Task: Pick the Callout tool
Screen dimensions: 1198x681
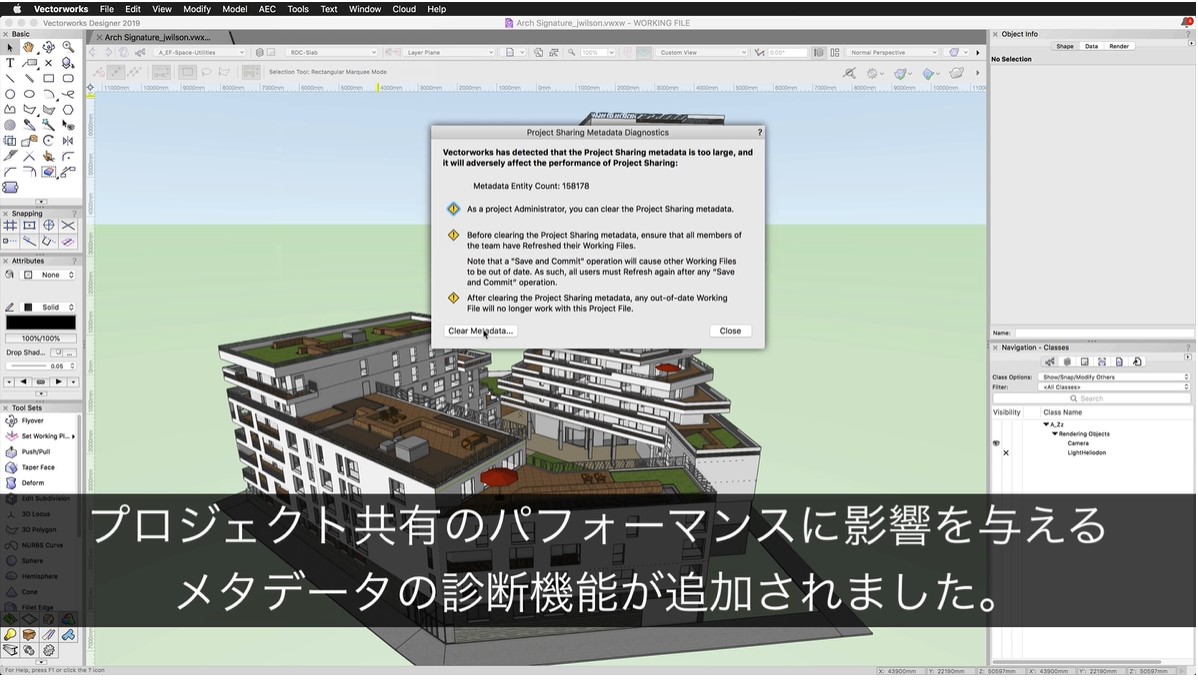Action: point(29,63)
